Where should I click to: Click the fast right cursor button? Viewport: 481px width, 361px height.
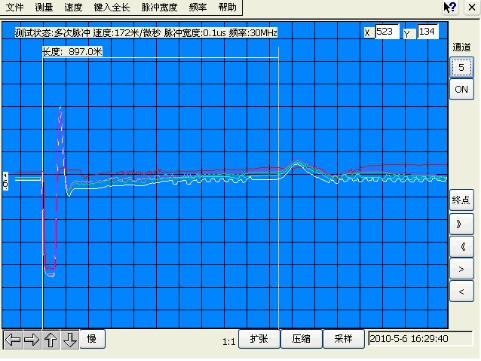461,224
